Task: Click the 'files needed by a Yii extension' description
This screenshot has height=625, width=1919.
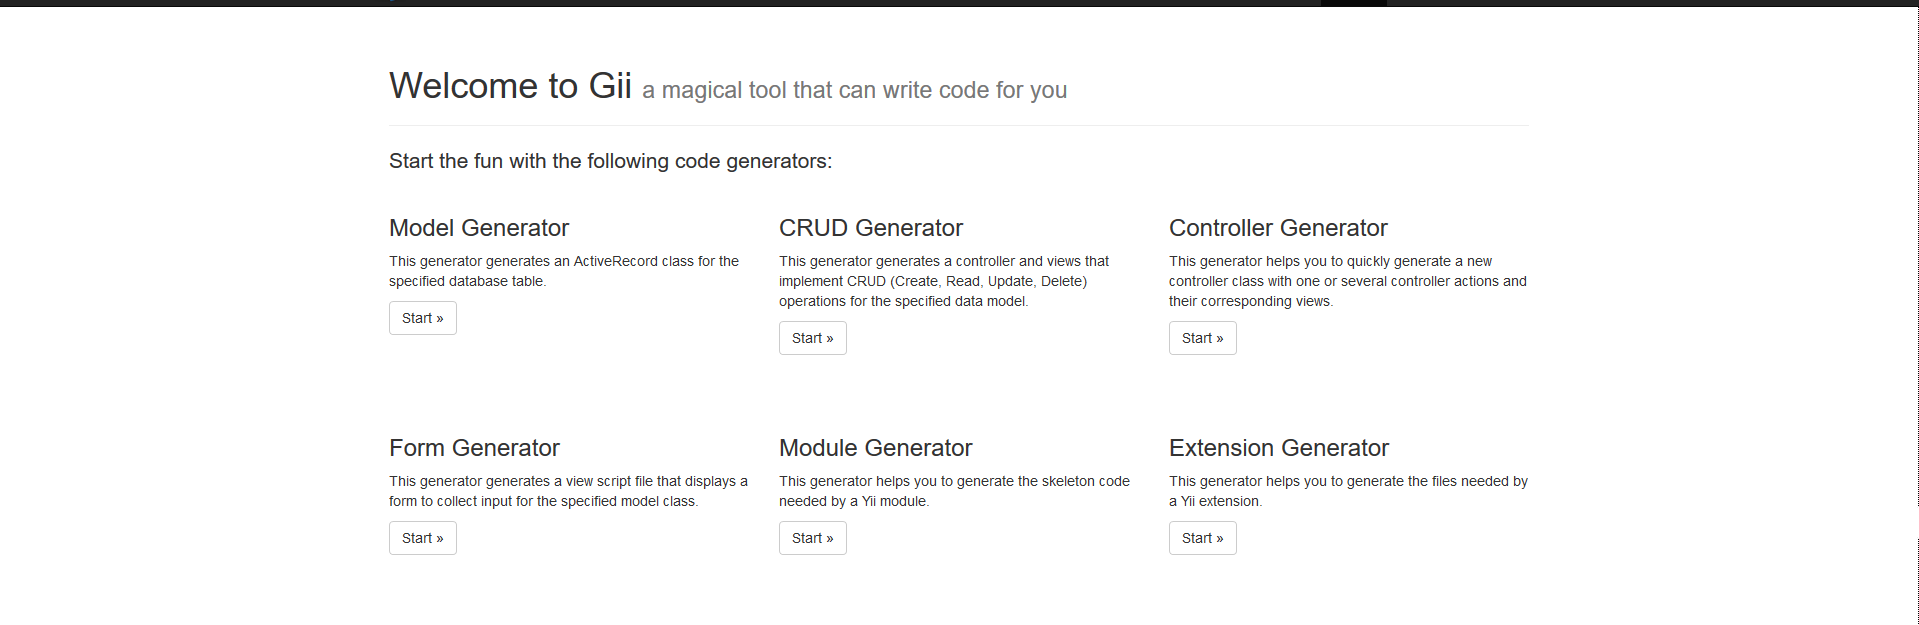Action: 1348,491
